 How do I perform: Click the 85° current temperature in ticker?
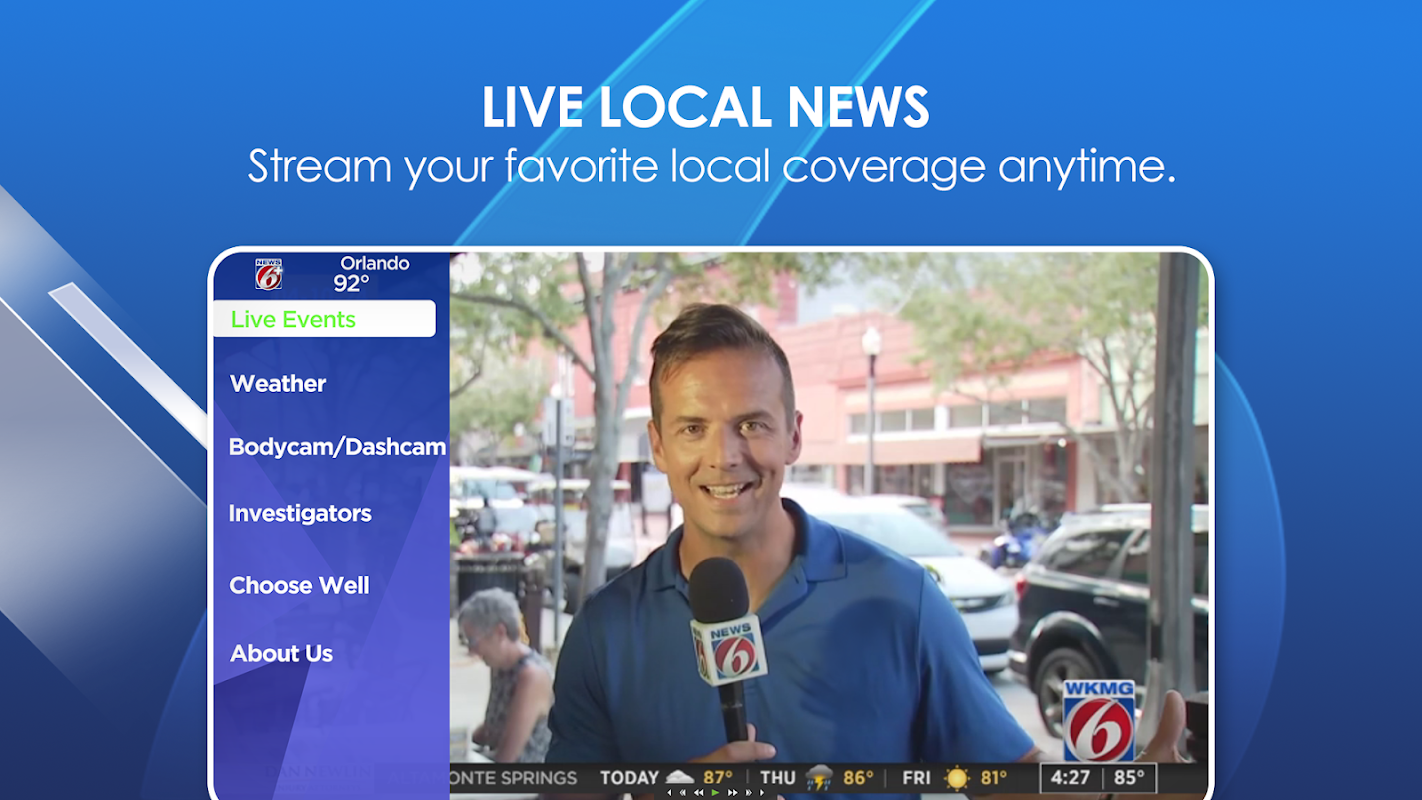(x=1130, y=777)
